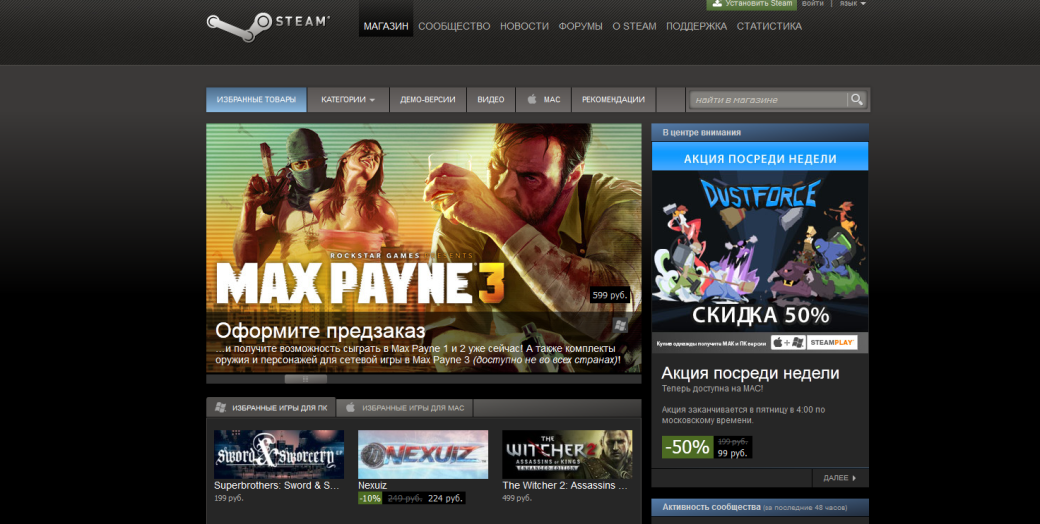Click the Теперь доступна на МАС! text

click(x=712, y=389)
